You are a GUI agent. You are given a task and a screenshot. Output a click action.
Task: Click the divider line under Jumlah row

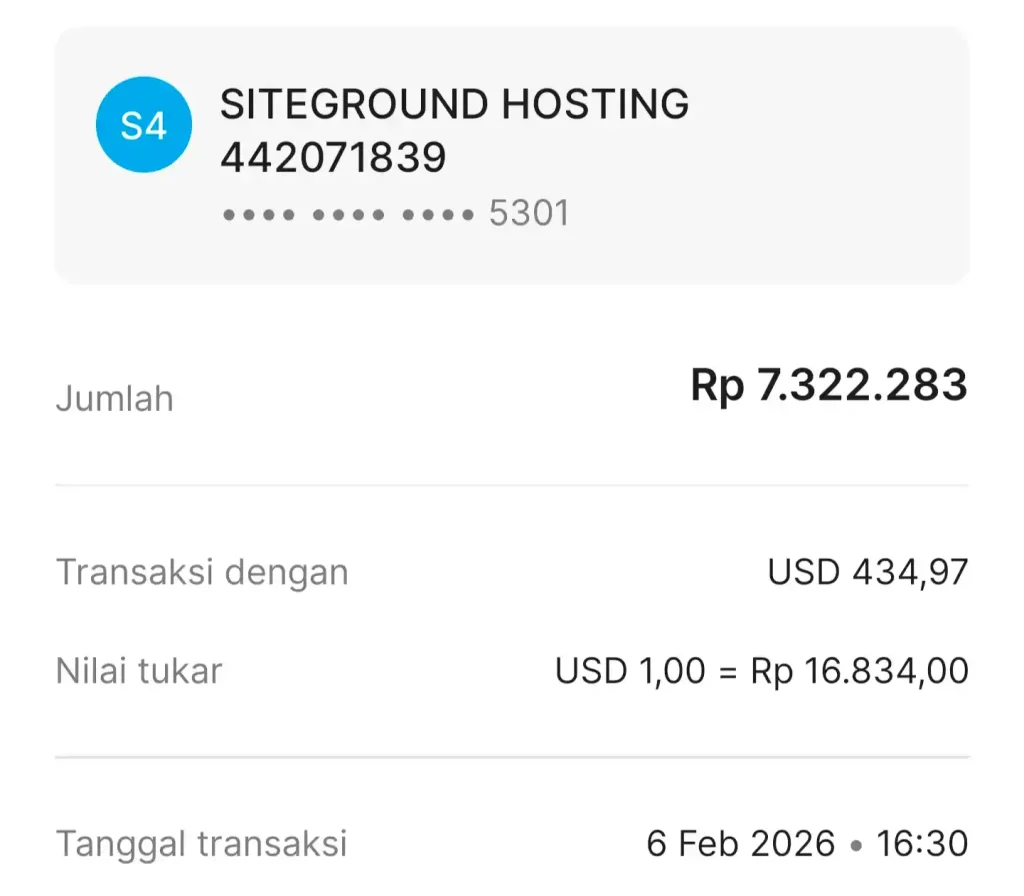pyautogui.click(x=511, y=486)
